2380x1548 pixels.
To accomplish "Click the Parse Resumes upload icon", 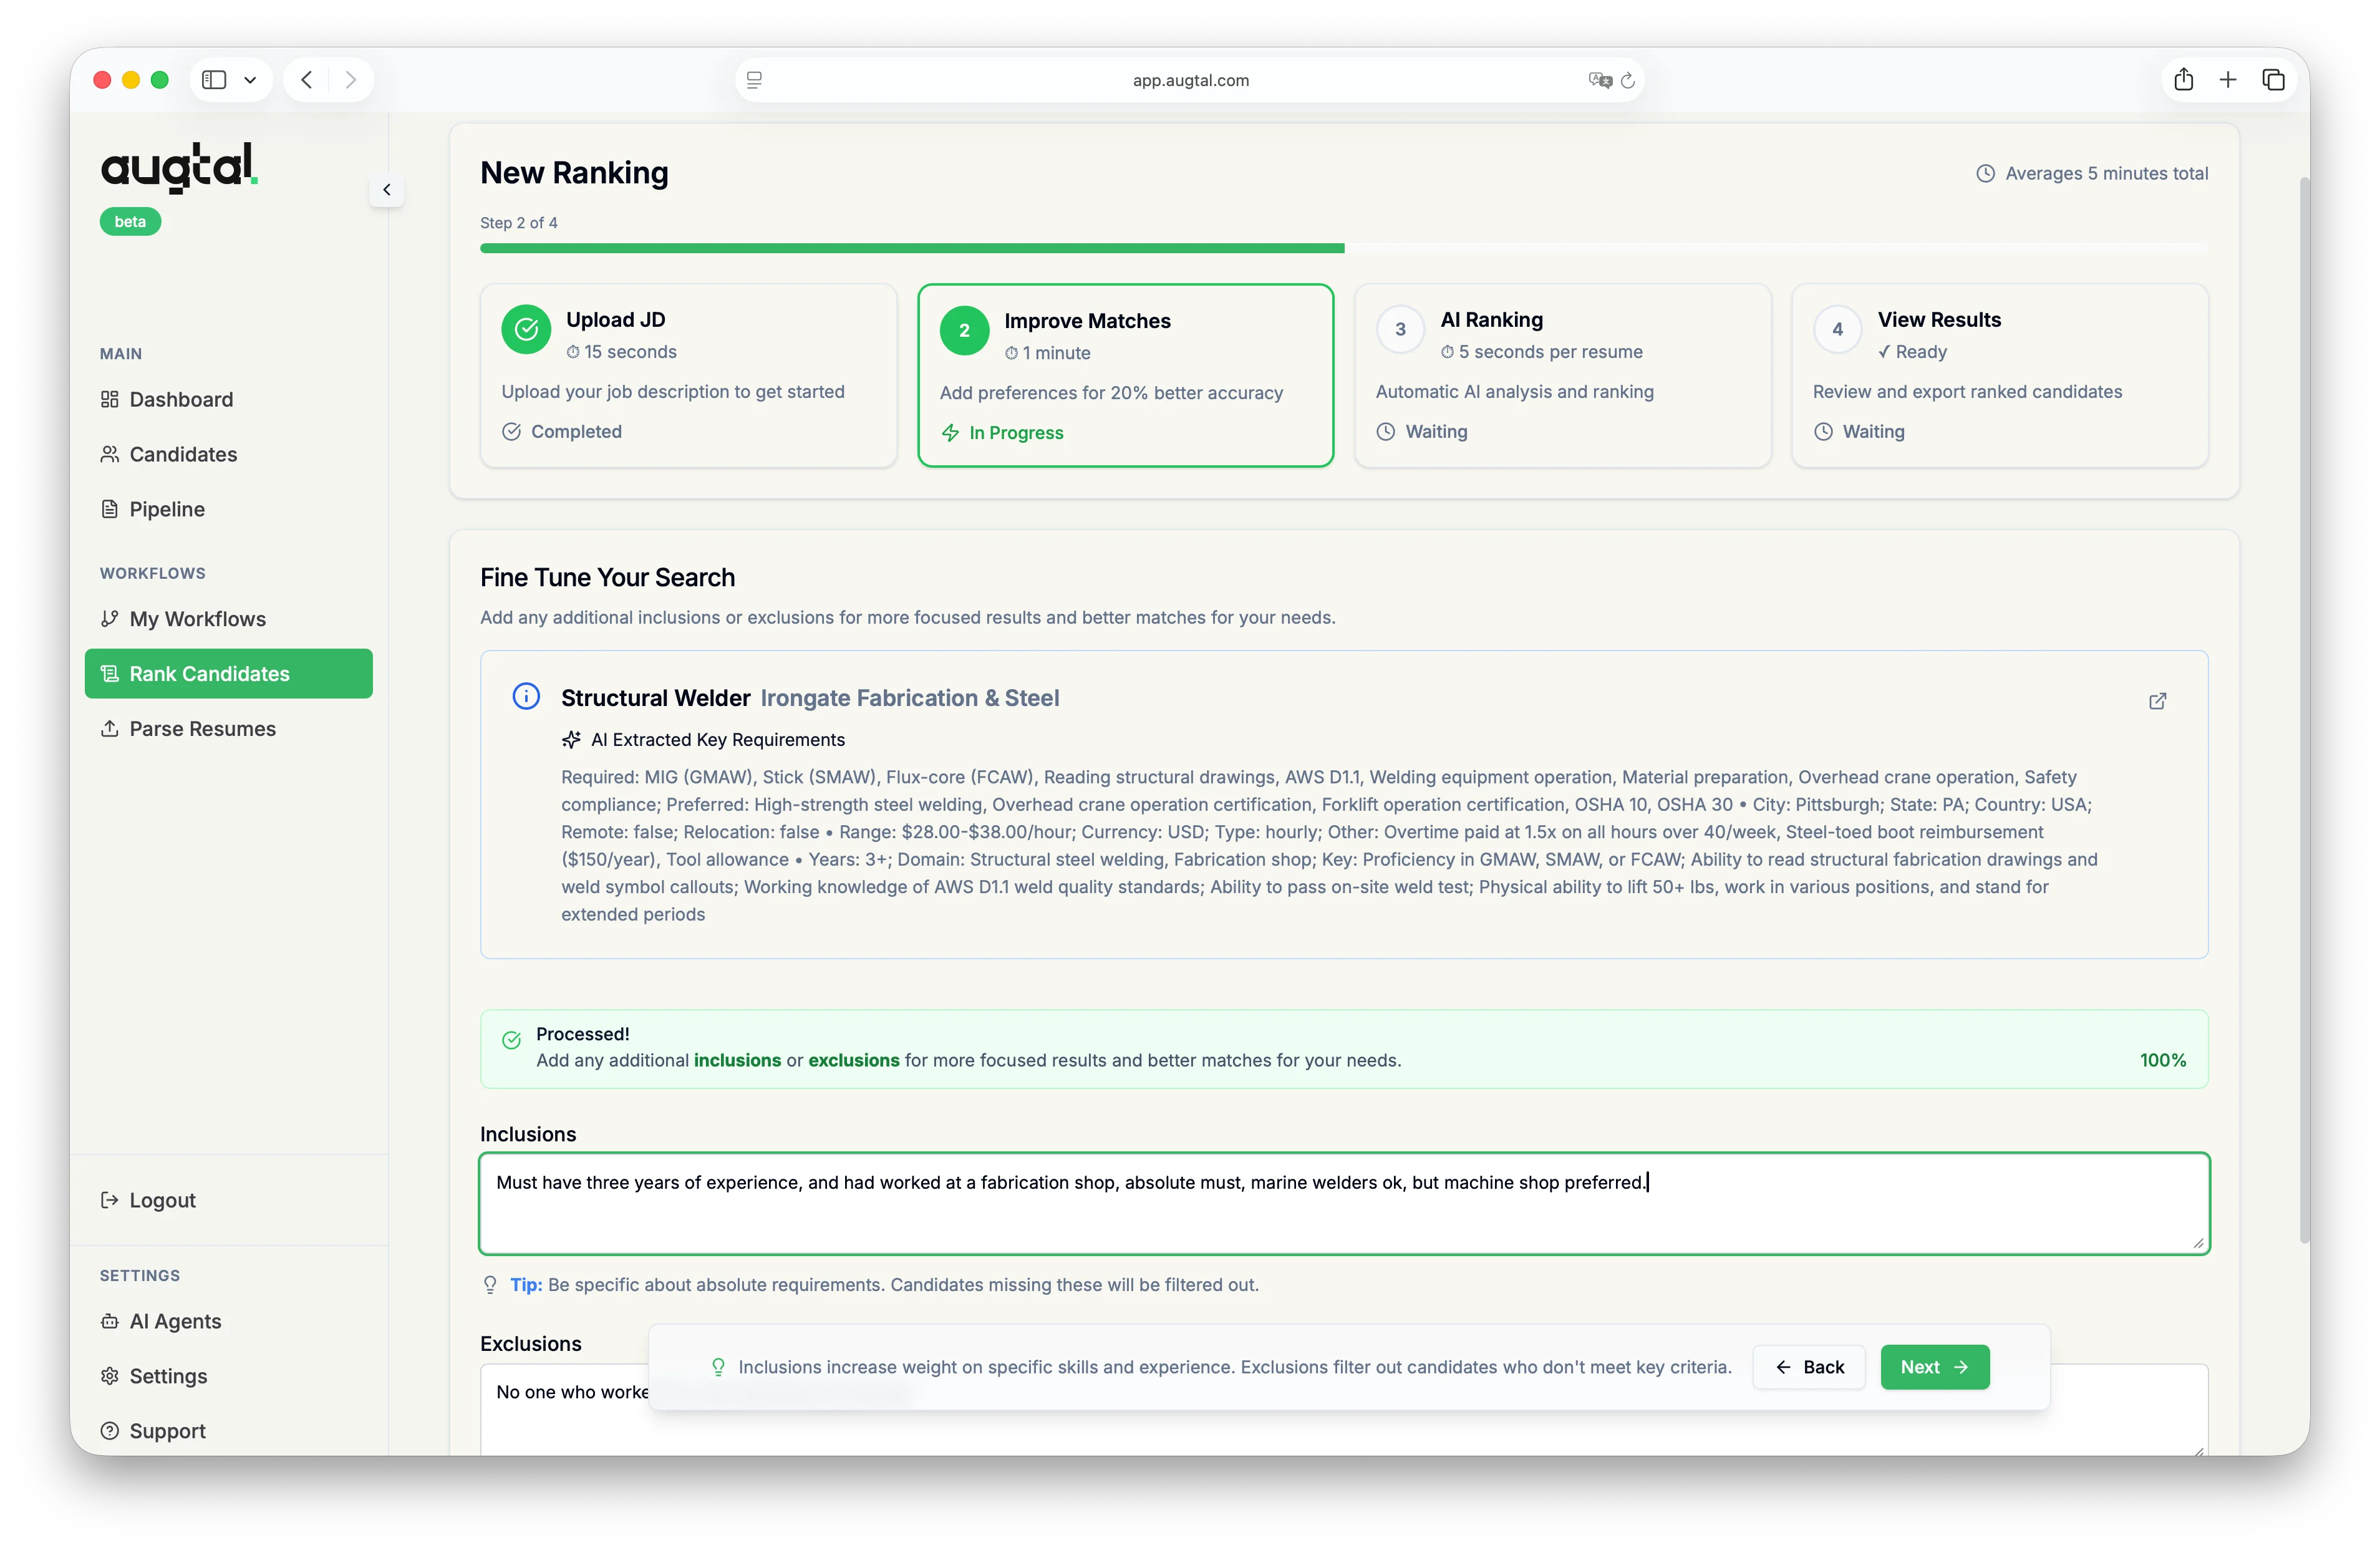I will 110,729.
